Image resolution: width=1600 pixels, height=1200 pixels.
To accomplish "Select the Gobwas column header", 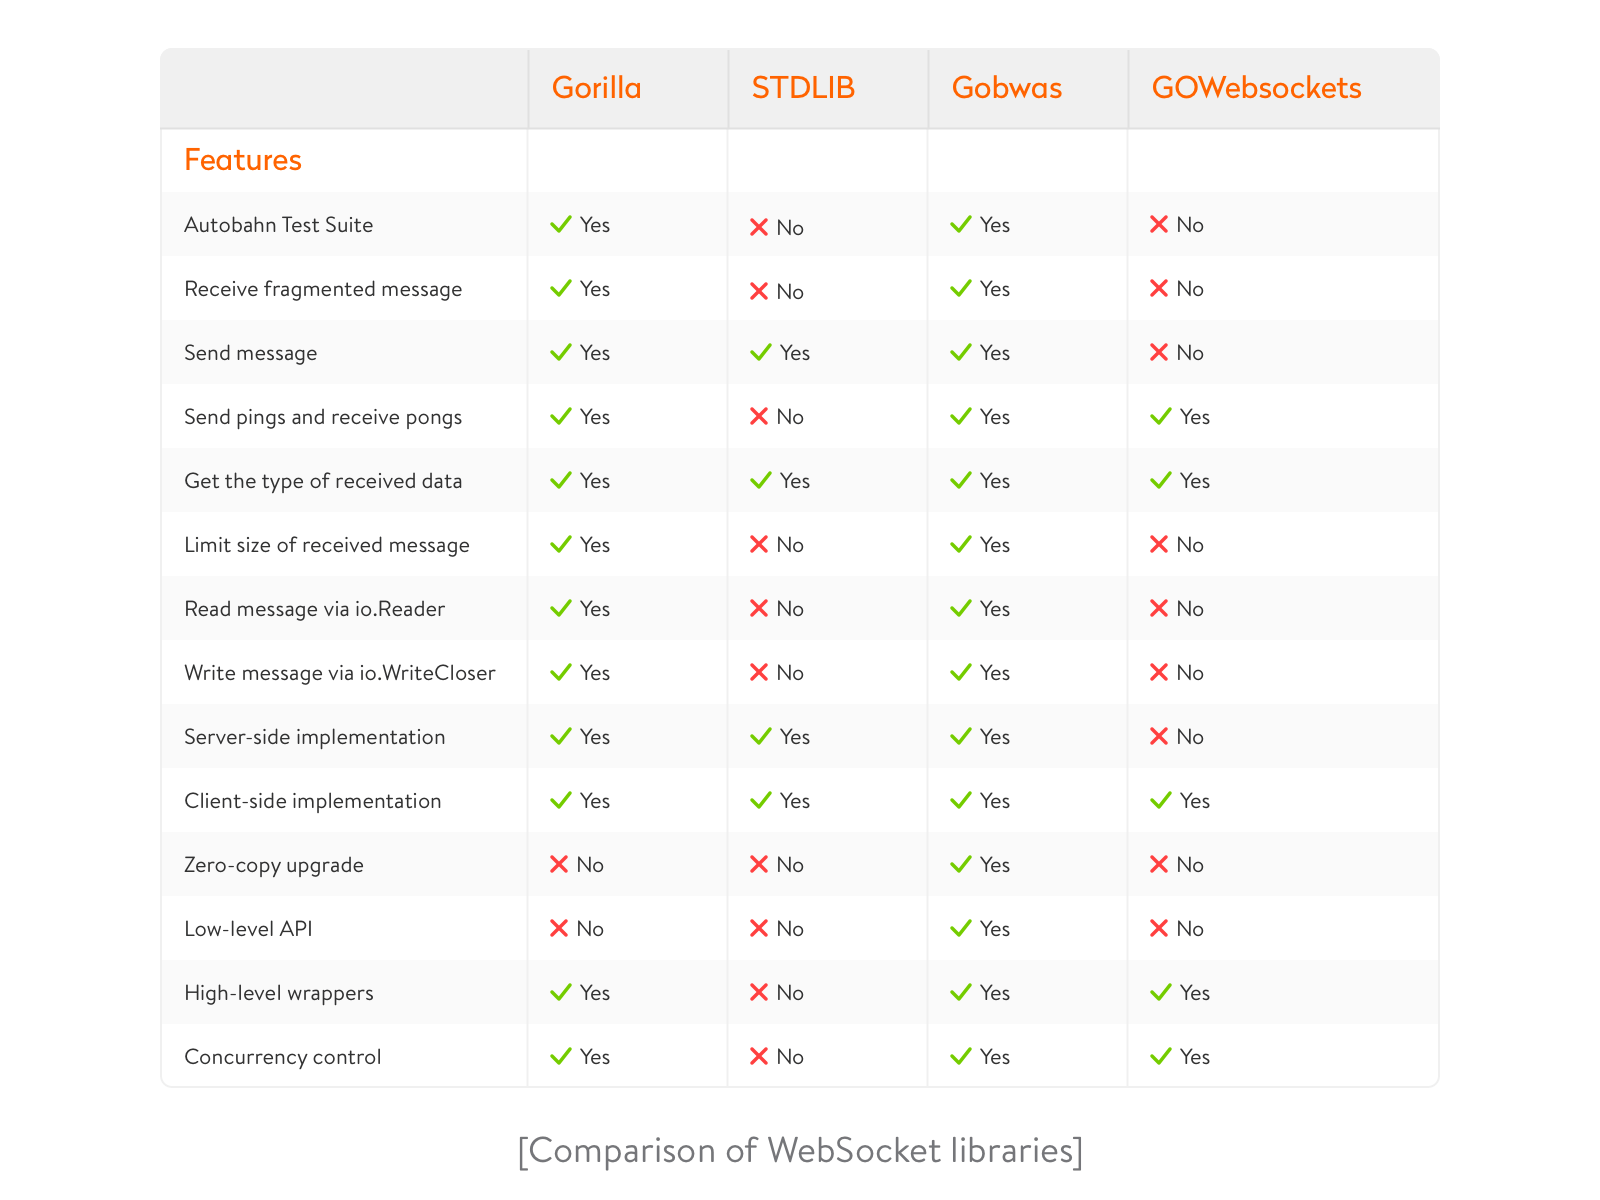I will point(1007,88).
